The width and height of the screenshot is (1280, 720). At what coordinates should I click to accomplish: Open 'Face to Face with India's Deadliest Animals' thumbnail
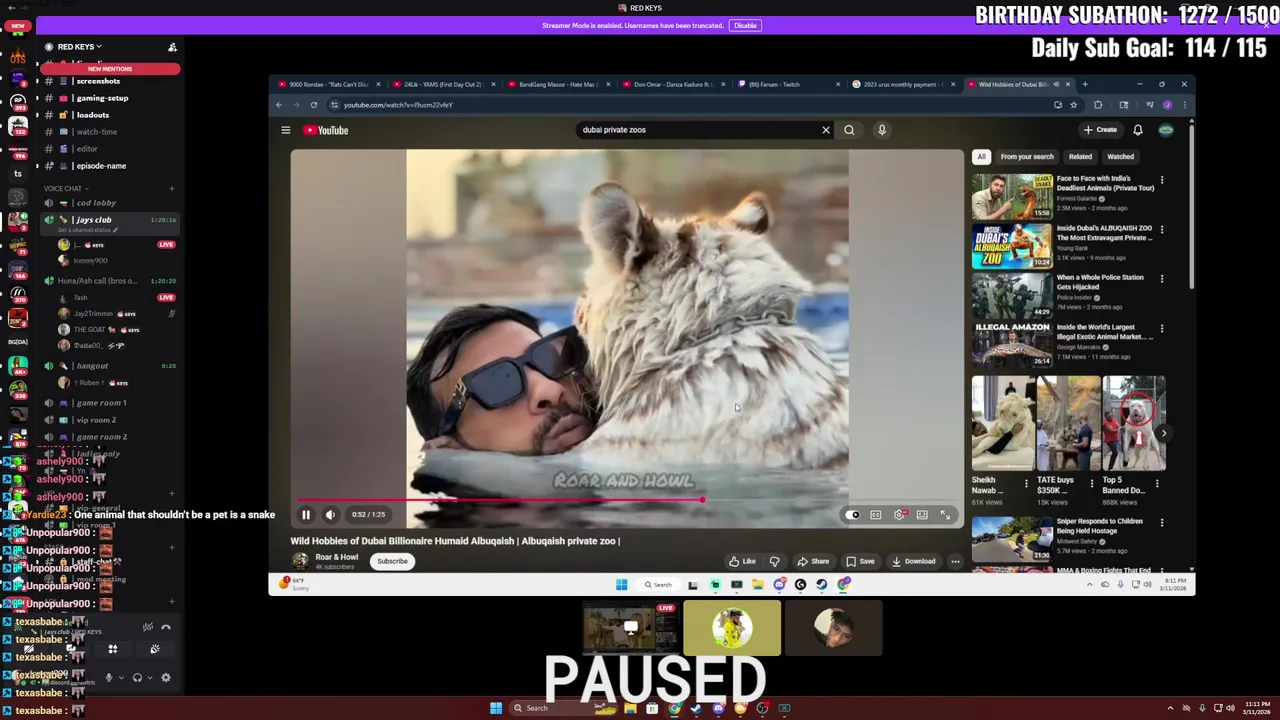click(x=1012, y=196)
